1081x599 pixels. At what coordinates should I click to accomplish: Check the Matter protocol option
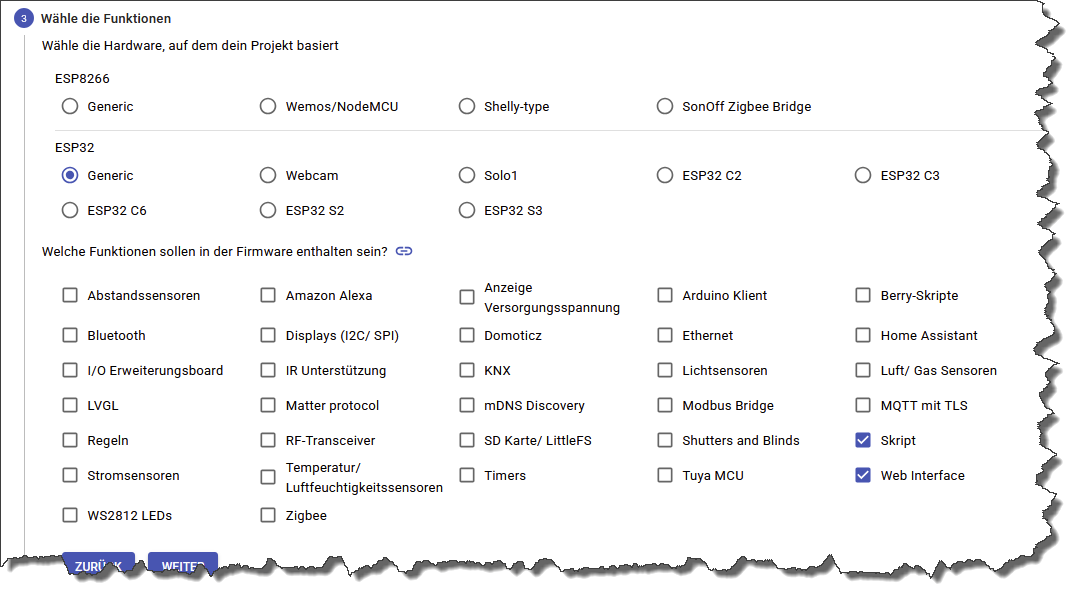pos(268,405)
